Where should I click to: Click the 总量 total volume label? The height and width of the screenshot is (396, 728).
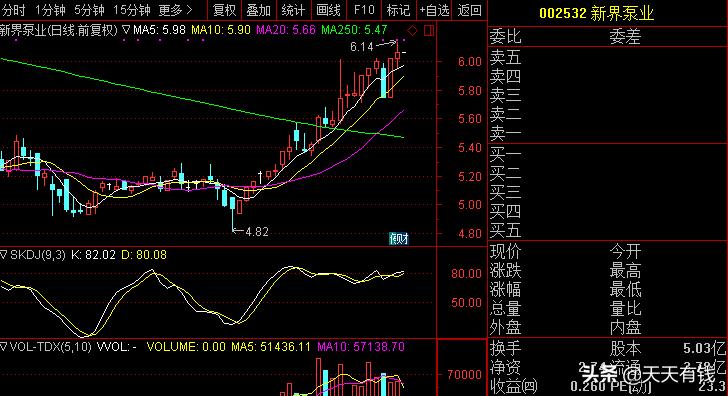(506, 309)
